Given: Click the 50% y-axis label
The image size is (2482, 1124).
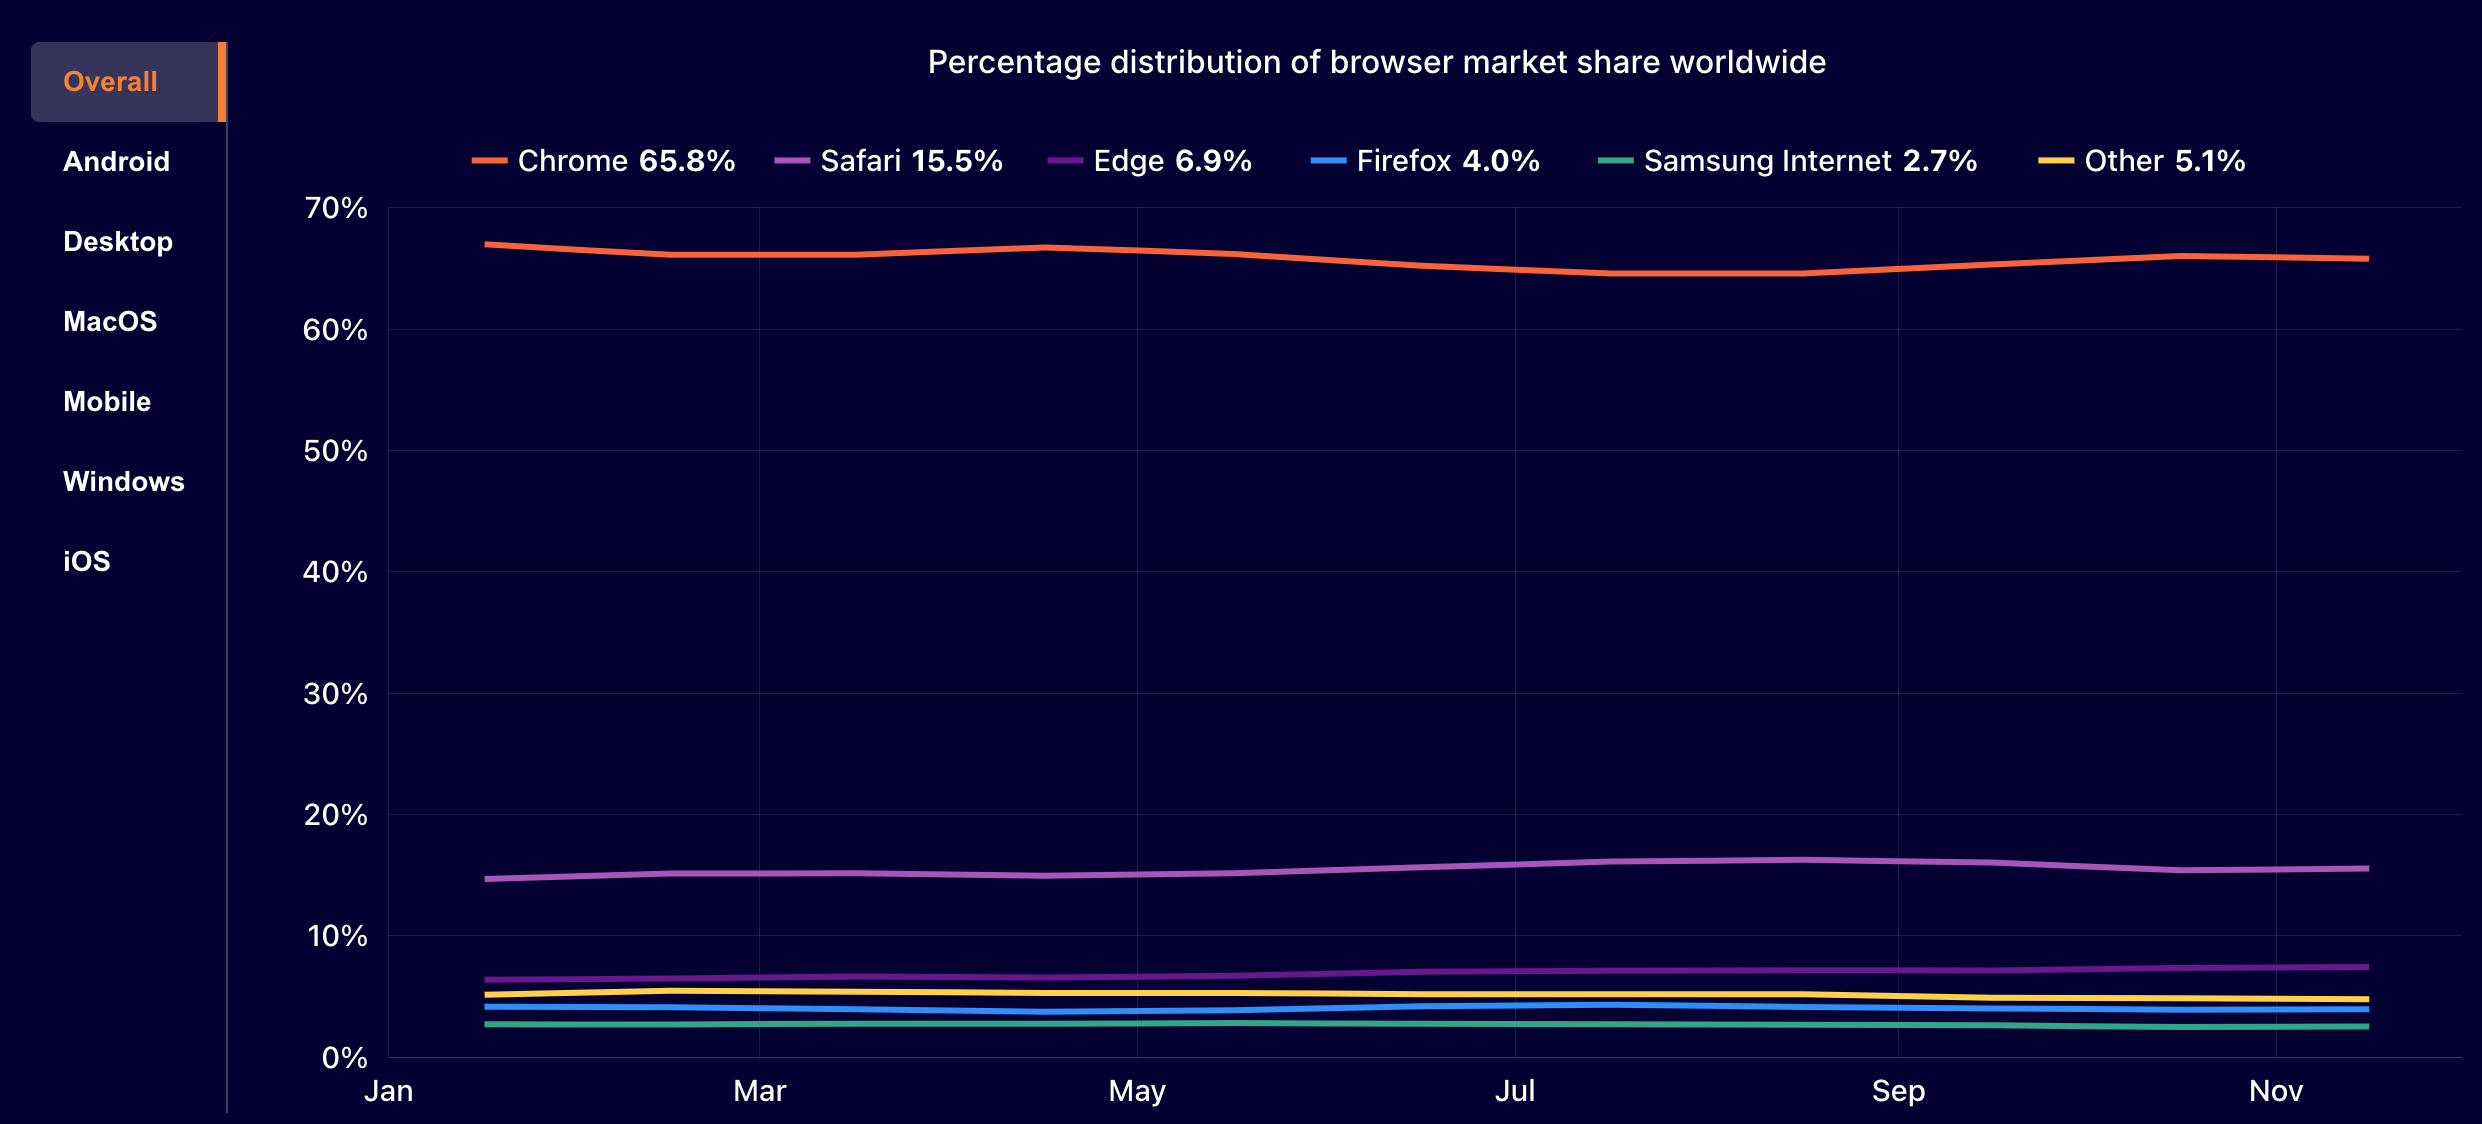Looking at the screenshot, I should [x=335, y=451].
